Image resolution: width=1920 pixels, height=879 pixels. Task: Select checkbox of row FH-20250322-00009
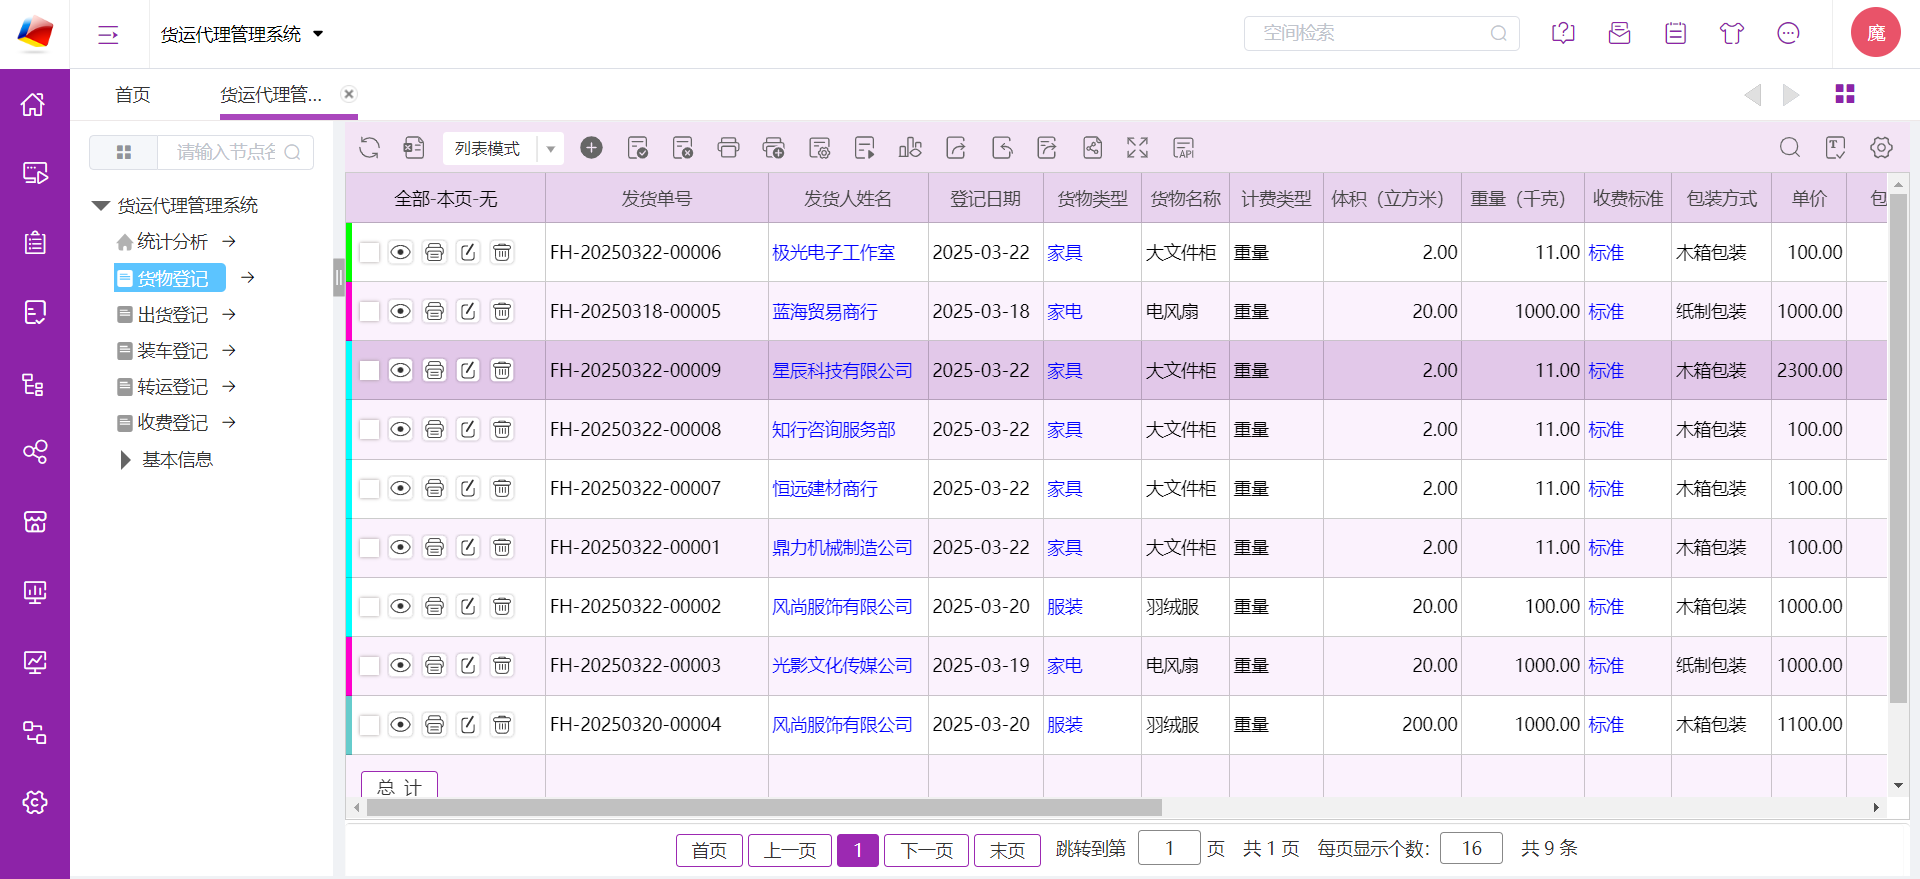click(369, 370)
